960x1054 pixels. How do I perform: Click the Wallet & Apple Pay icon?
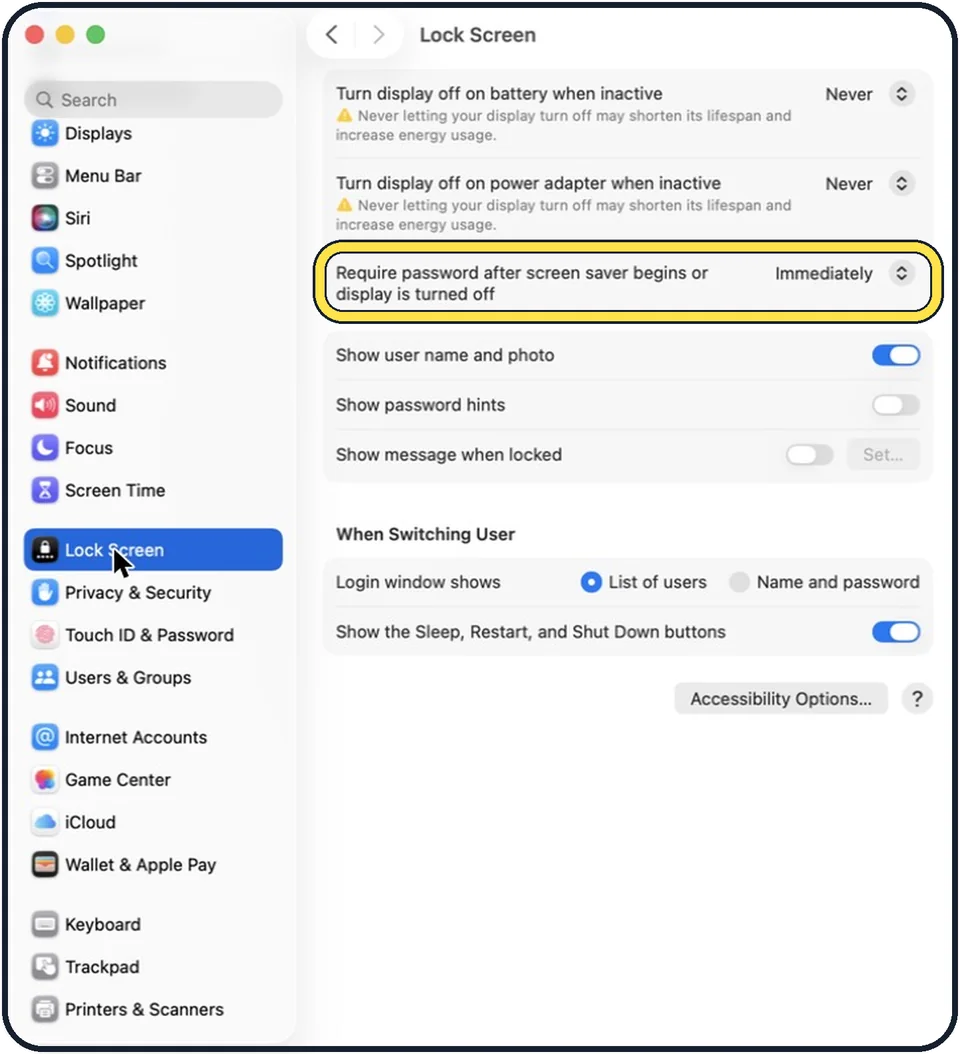coord(45,864)
